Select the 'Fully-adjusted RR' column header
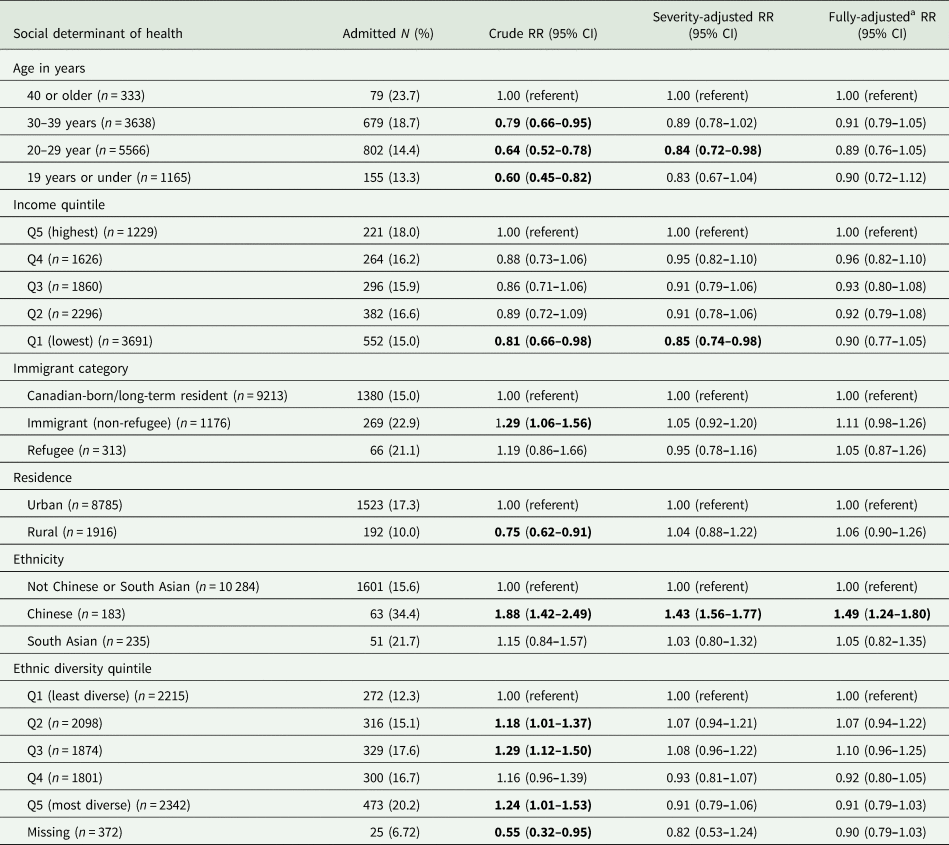This screenshot has width=949, height=845. [x=881, y=25]
